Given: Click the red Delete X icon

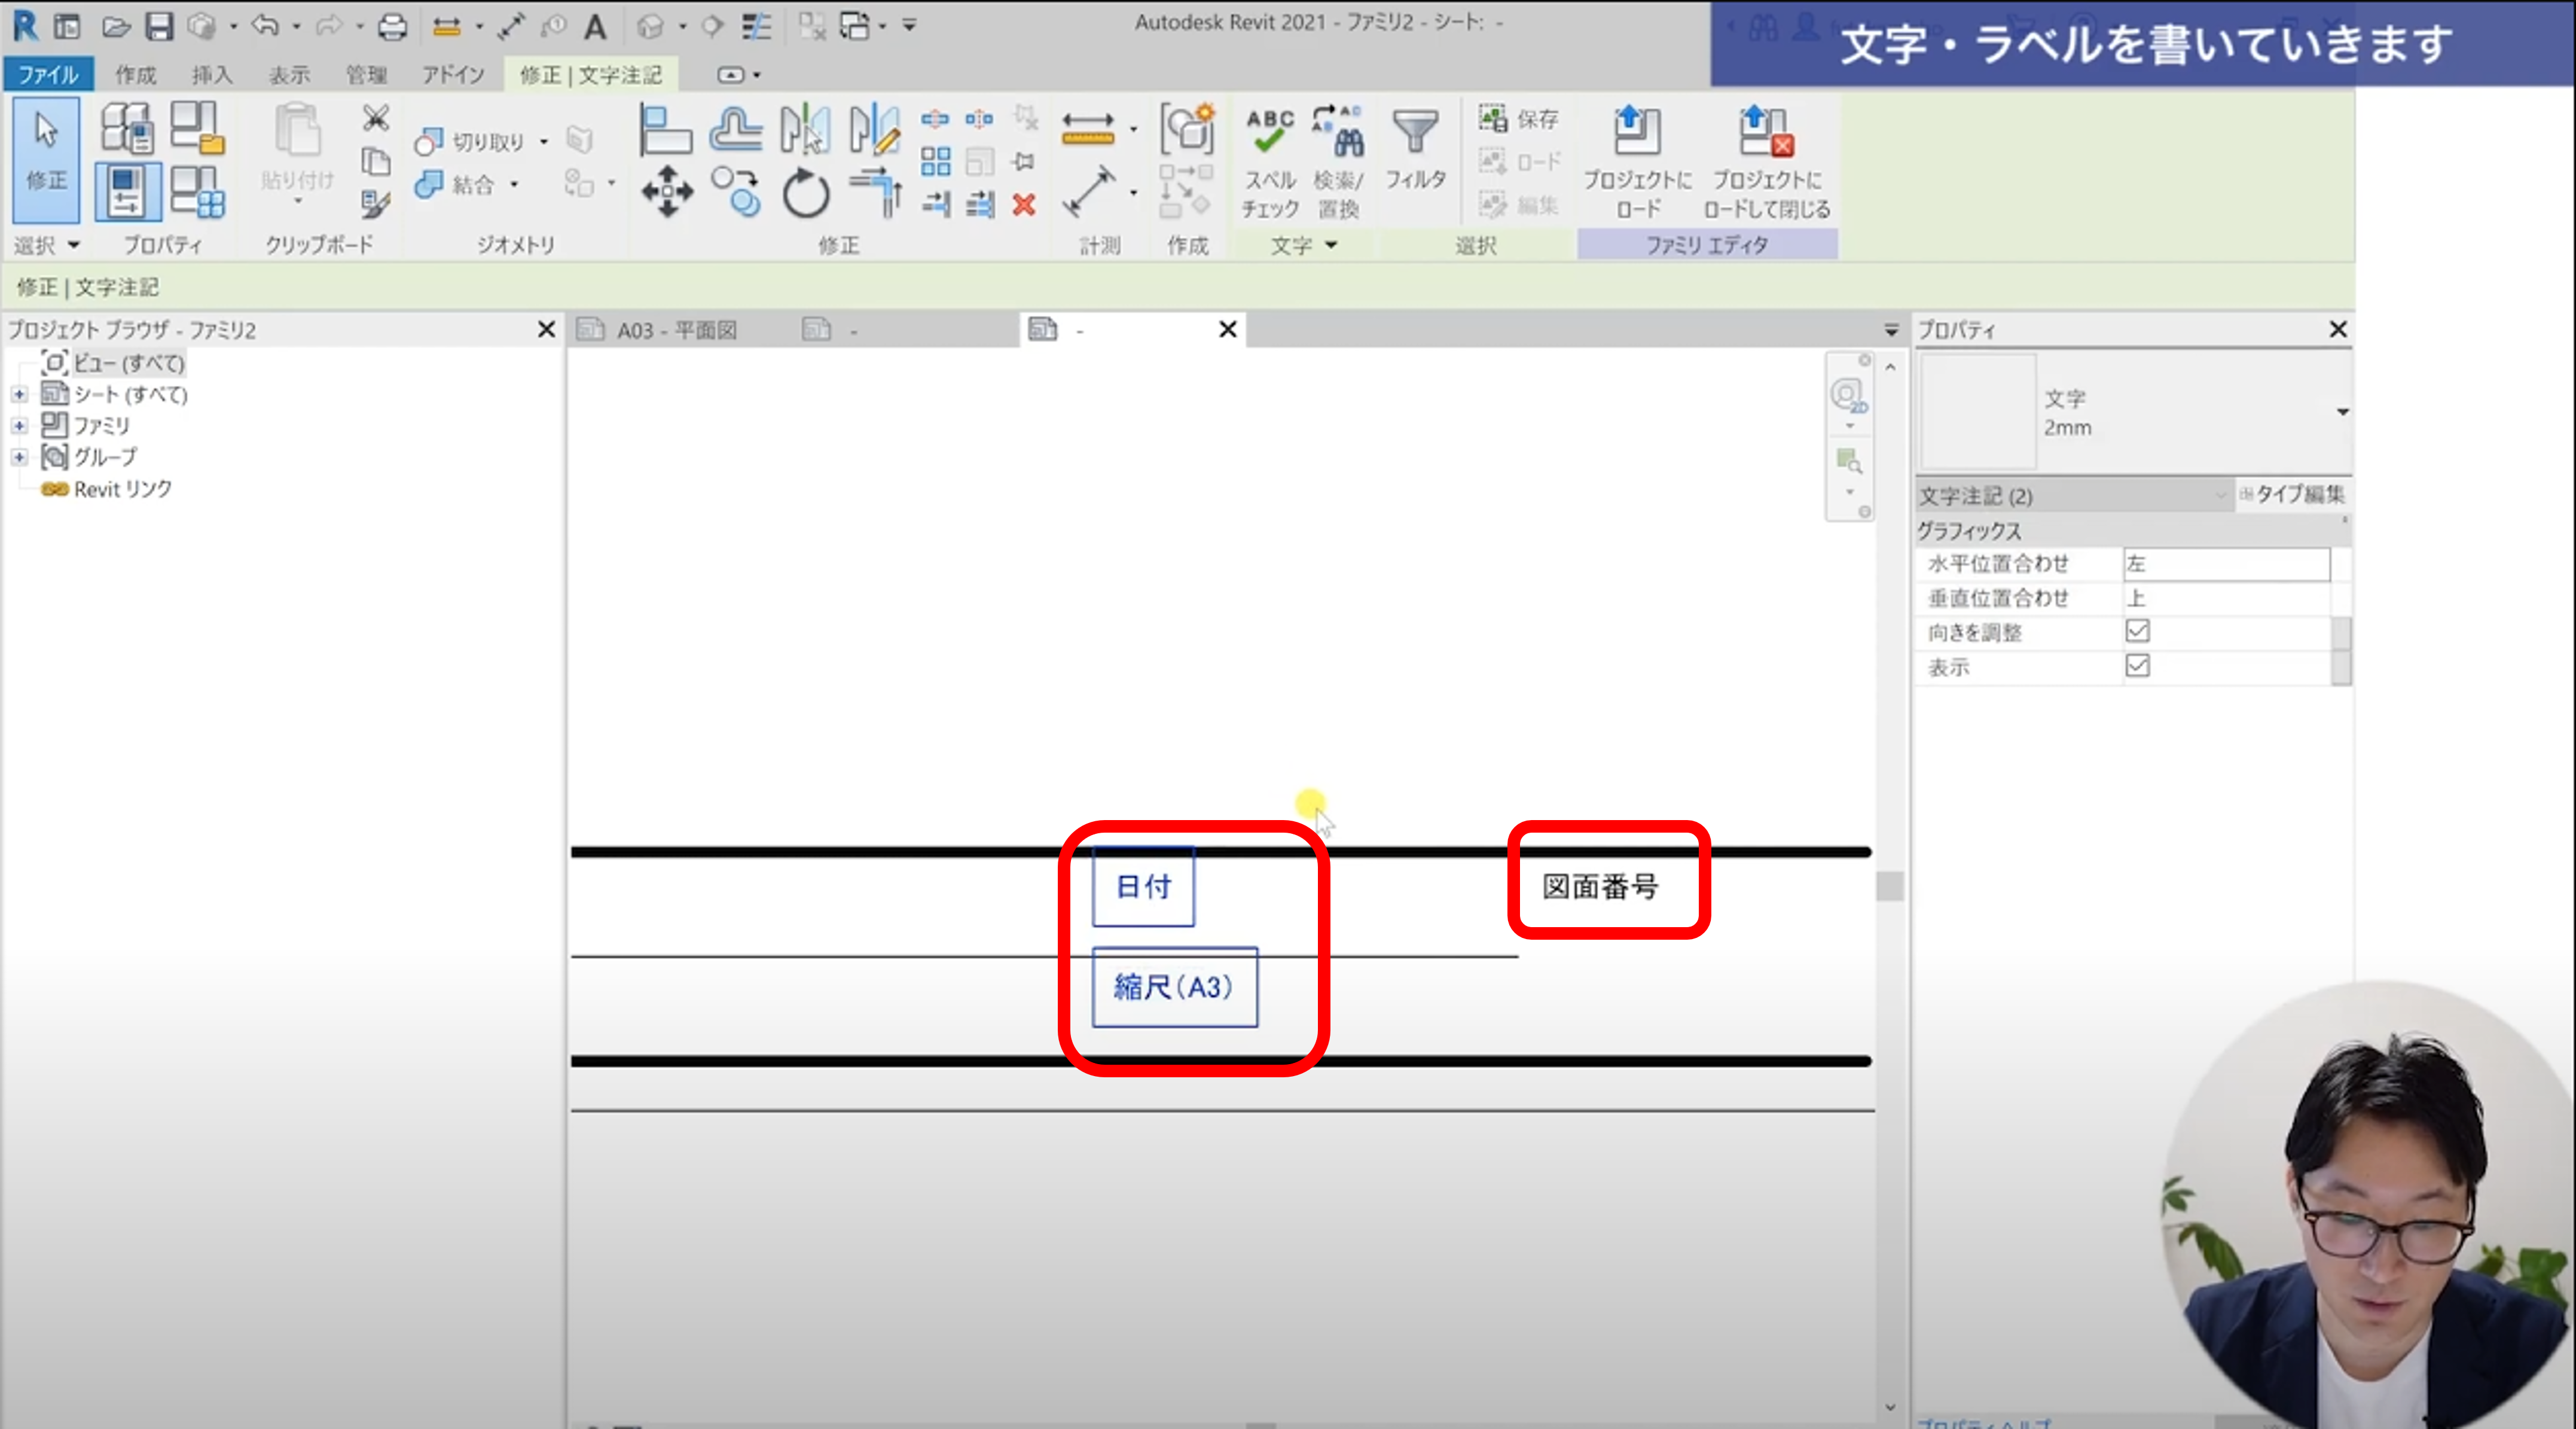Looking at the screenshot, I should click(x=1023, y=205).
